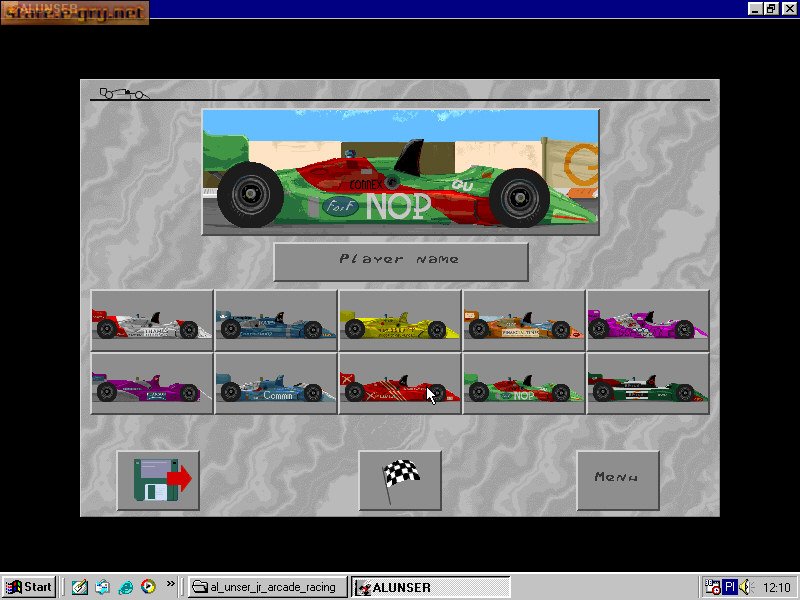
Task: Select the red race car thumbnail
Action: click(x=400, y=383)
